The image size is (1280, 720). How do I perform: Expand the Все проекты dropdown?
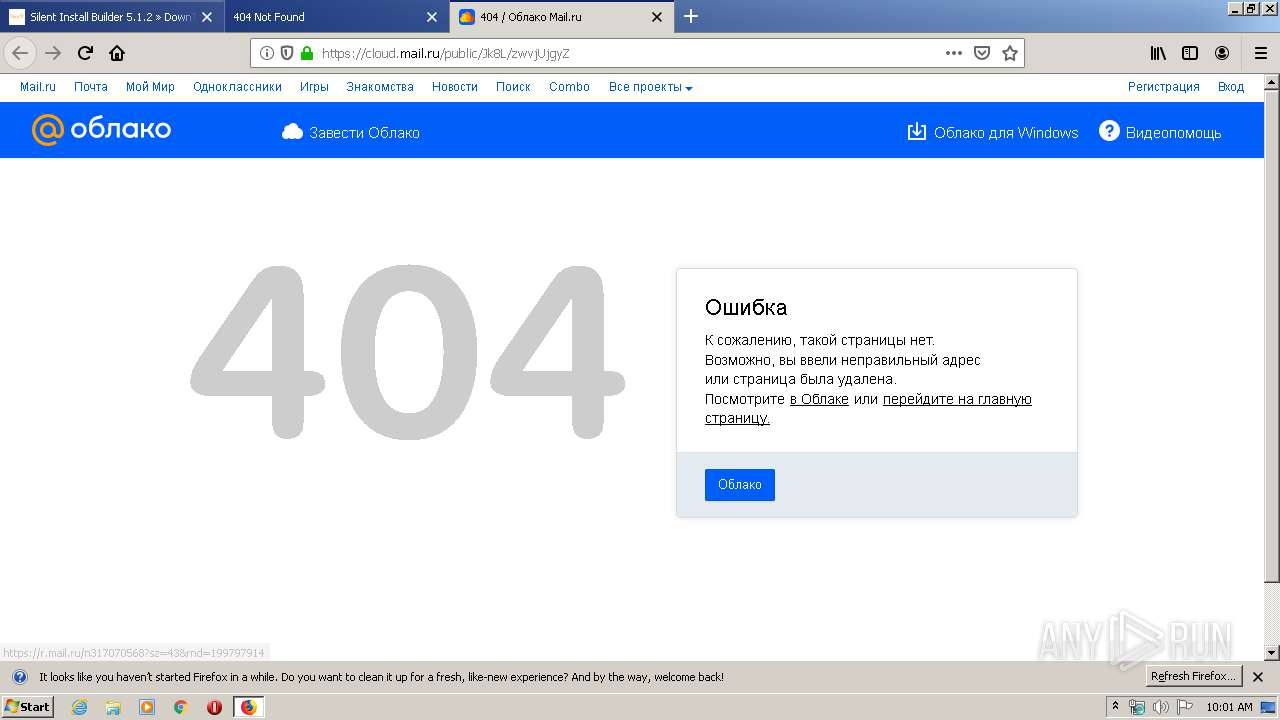click(650, 87)
